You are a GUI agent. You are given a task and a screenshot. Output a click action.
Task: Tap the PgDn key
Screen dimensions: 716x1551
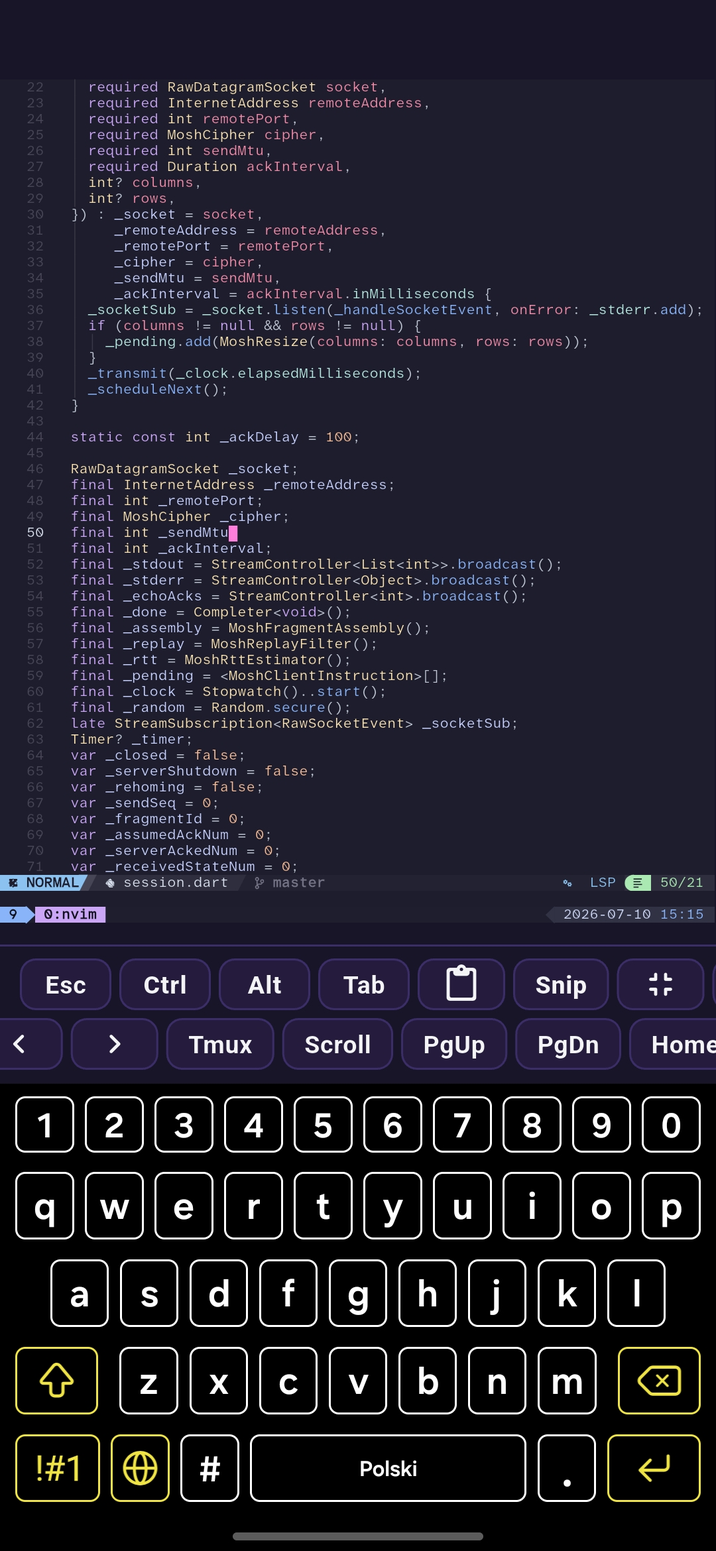click(568, 1044)
